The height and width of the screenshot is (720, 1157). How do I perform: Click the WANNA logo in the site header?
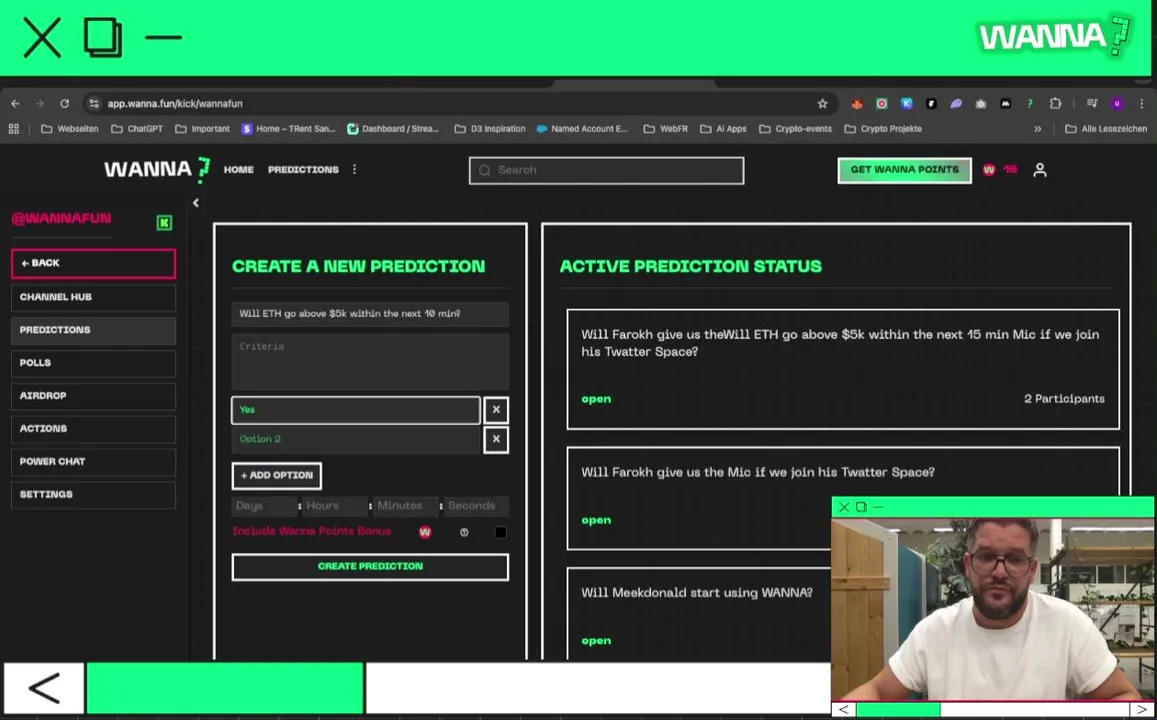[157, 170]
